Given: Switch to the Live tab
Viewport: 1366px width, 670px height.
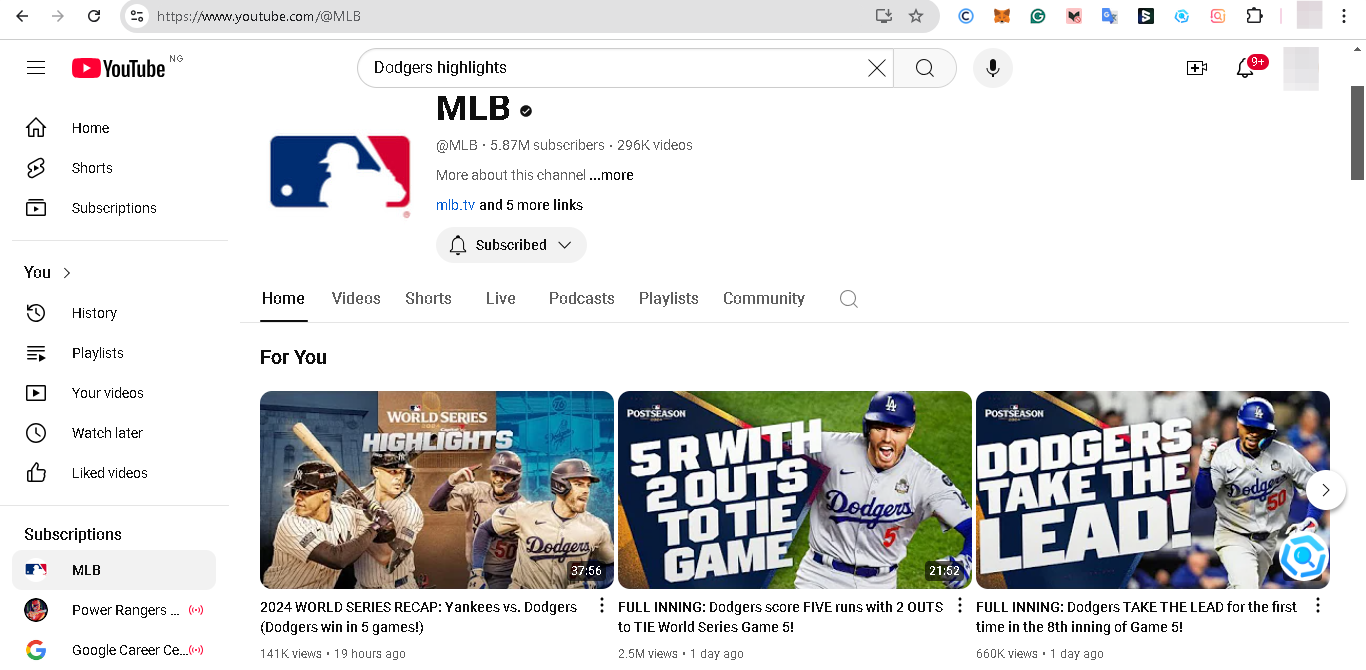Looking at the screenshot, I should pyautogui.click(x=500, y=299).
